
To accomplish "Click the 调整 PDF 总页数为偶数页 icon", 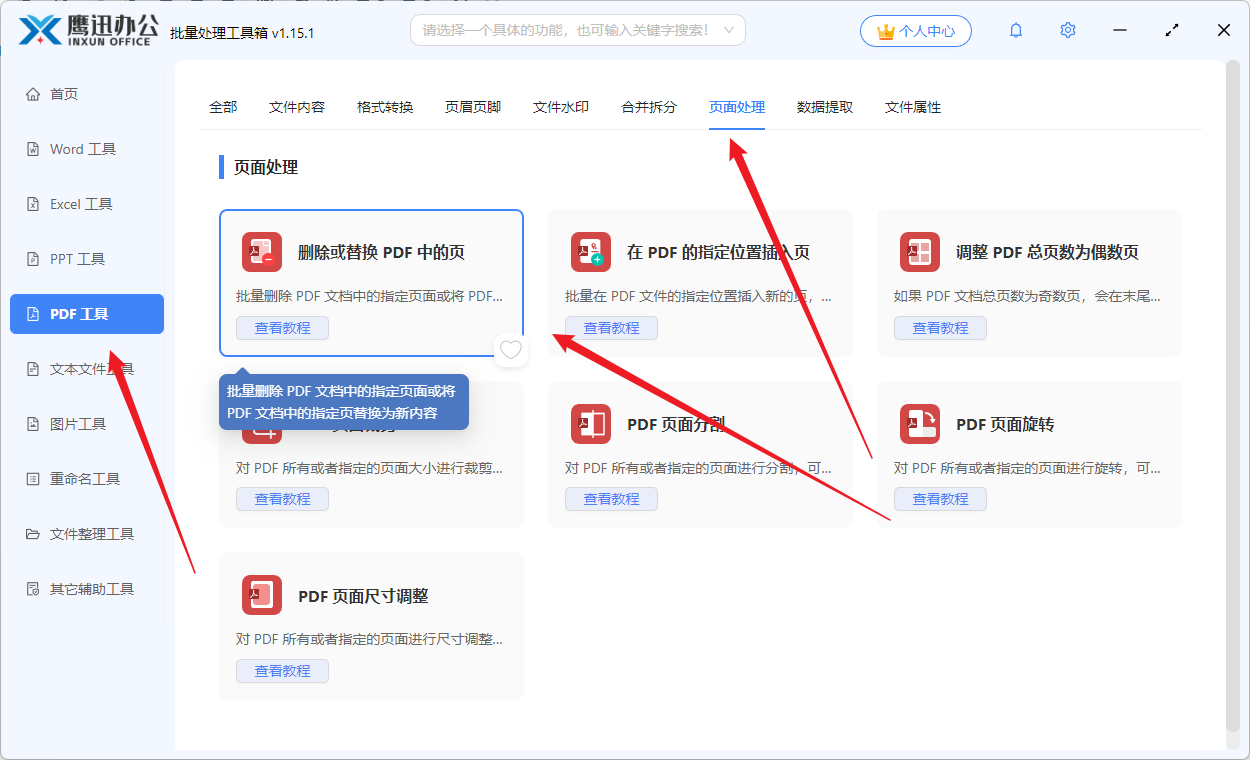I will 920,252.
